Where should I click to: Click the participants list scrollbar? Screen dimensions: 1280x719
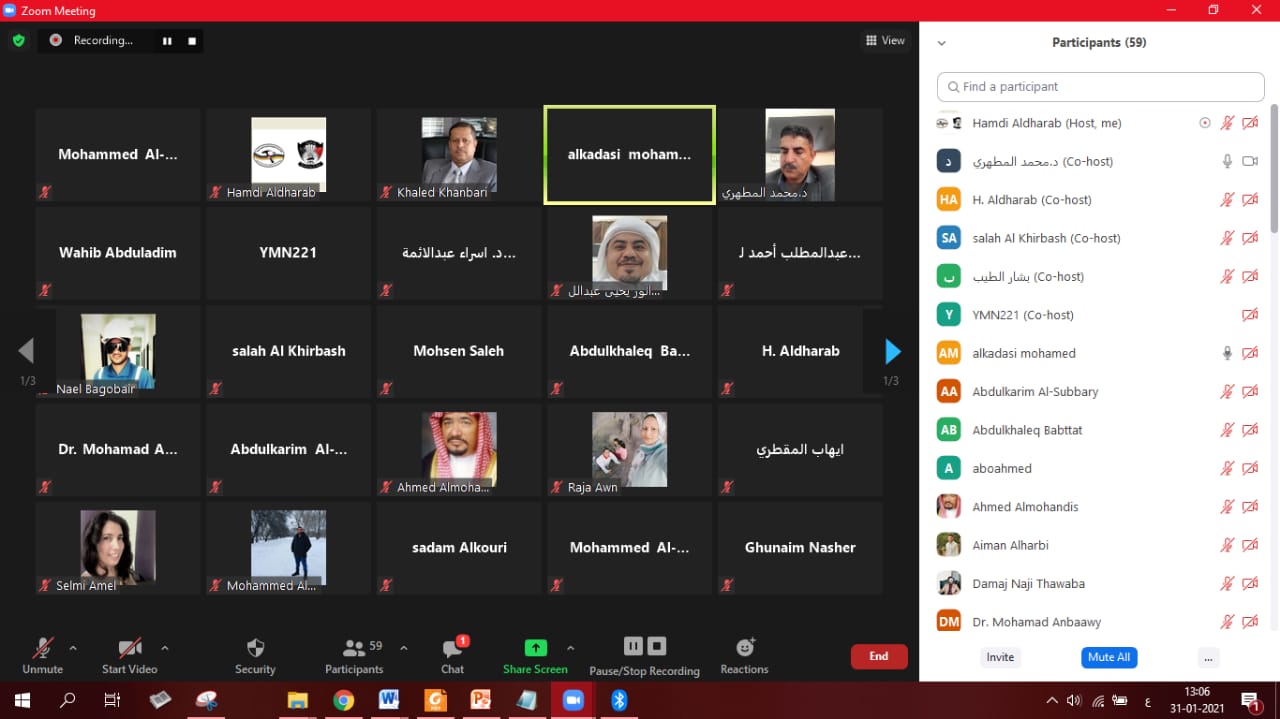[x=1273, y=170]
